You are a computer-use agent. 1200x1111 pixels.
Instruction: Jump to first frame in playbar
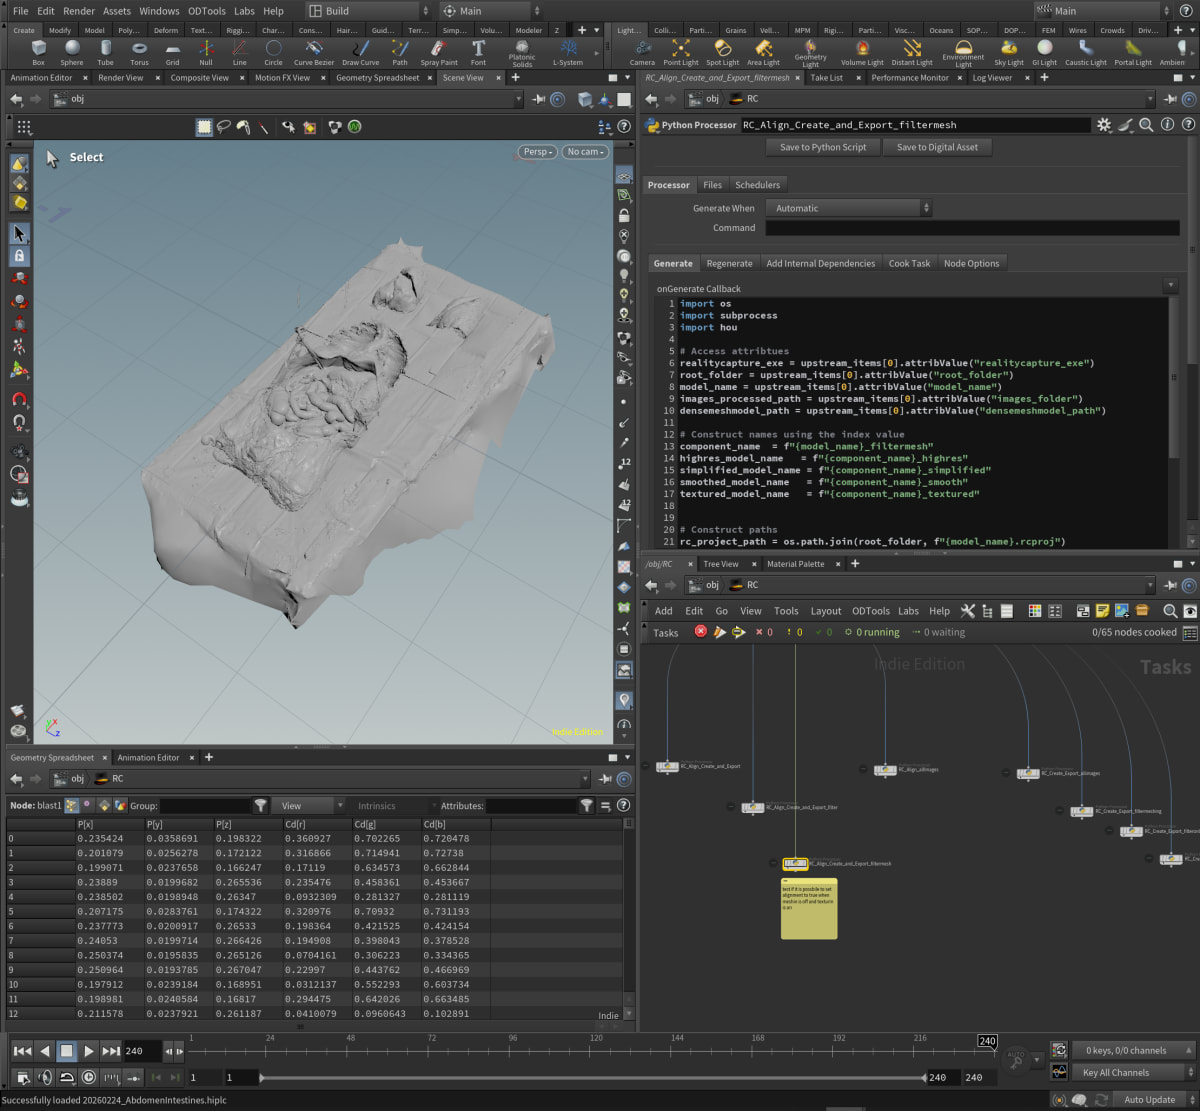click(21, 1051)
